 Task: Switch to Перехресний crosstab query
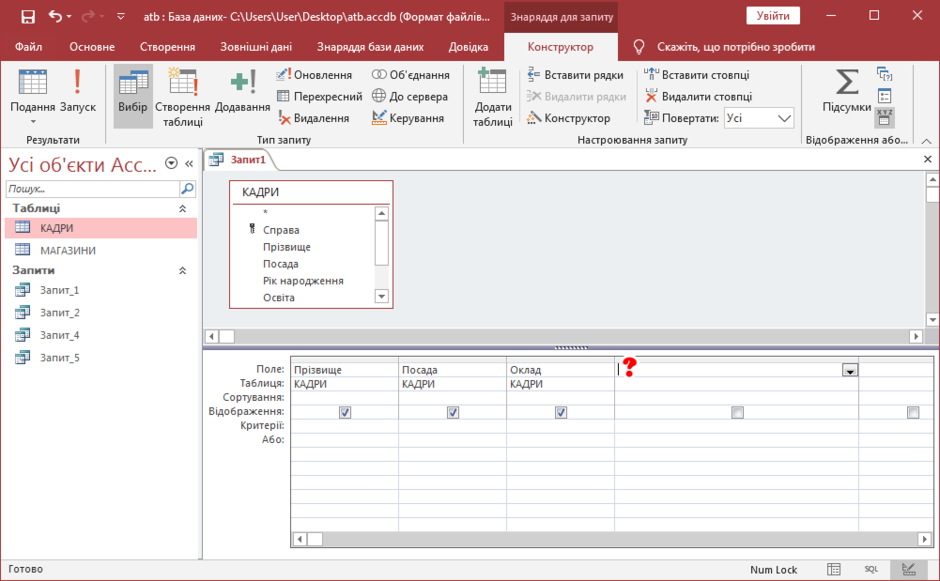(320, 97)
